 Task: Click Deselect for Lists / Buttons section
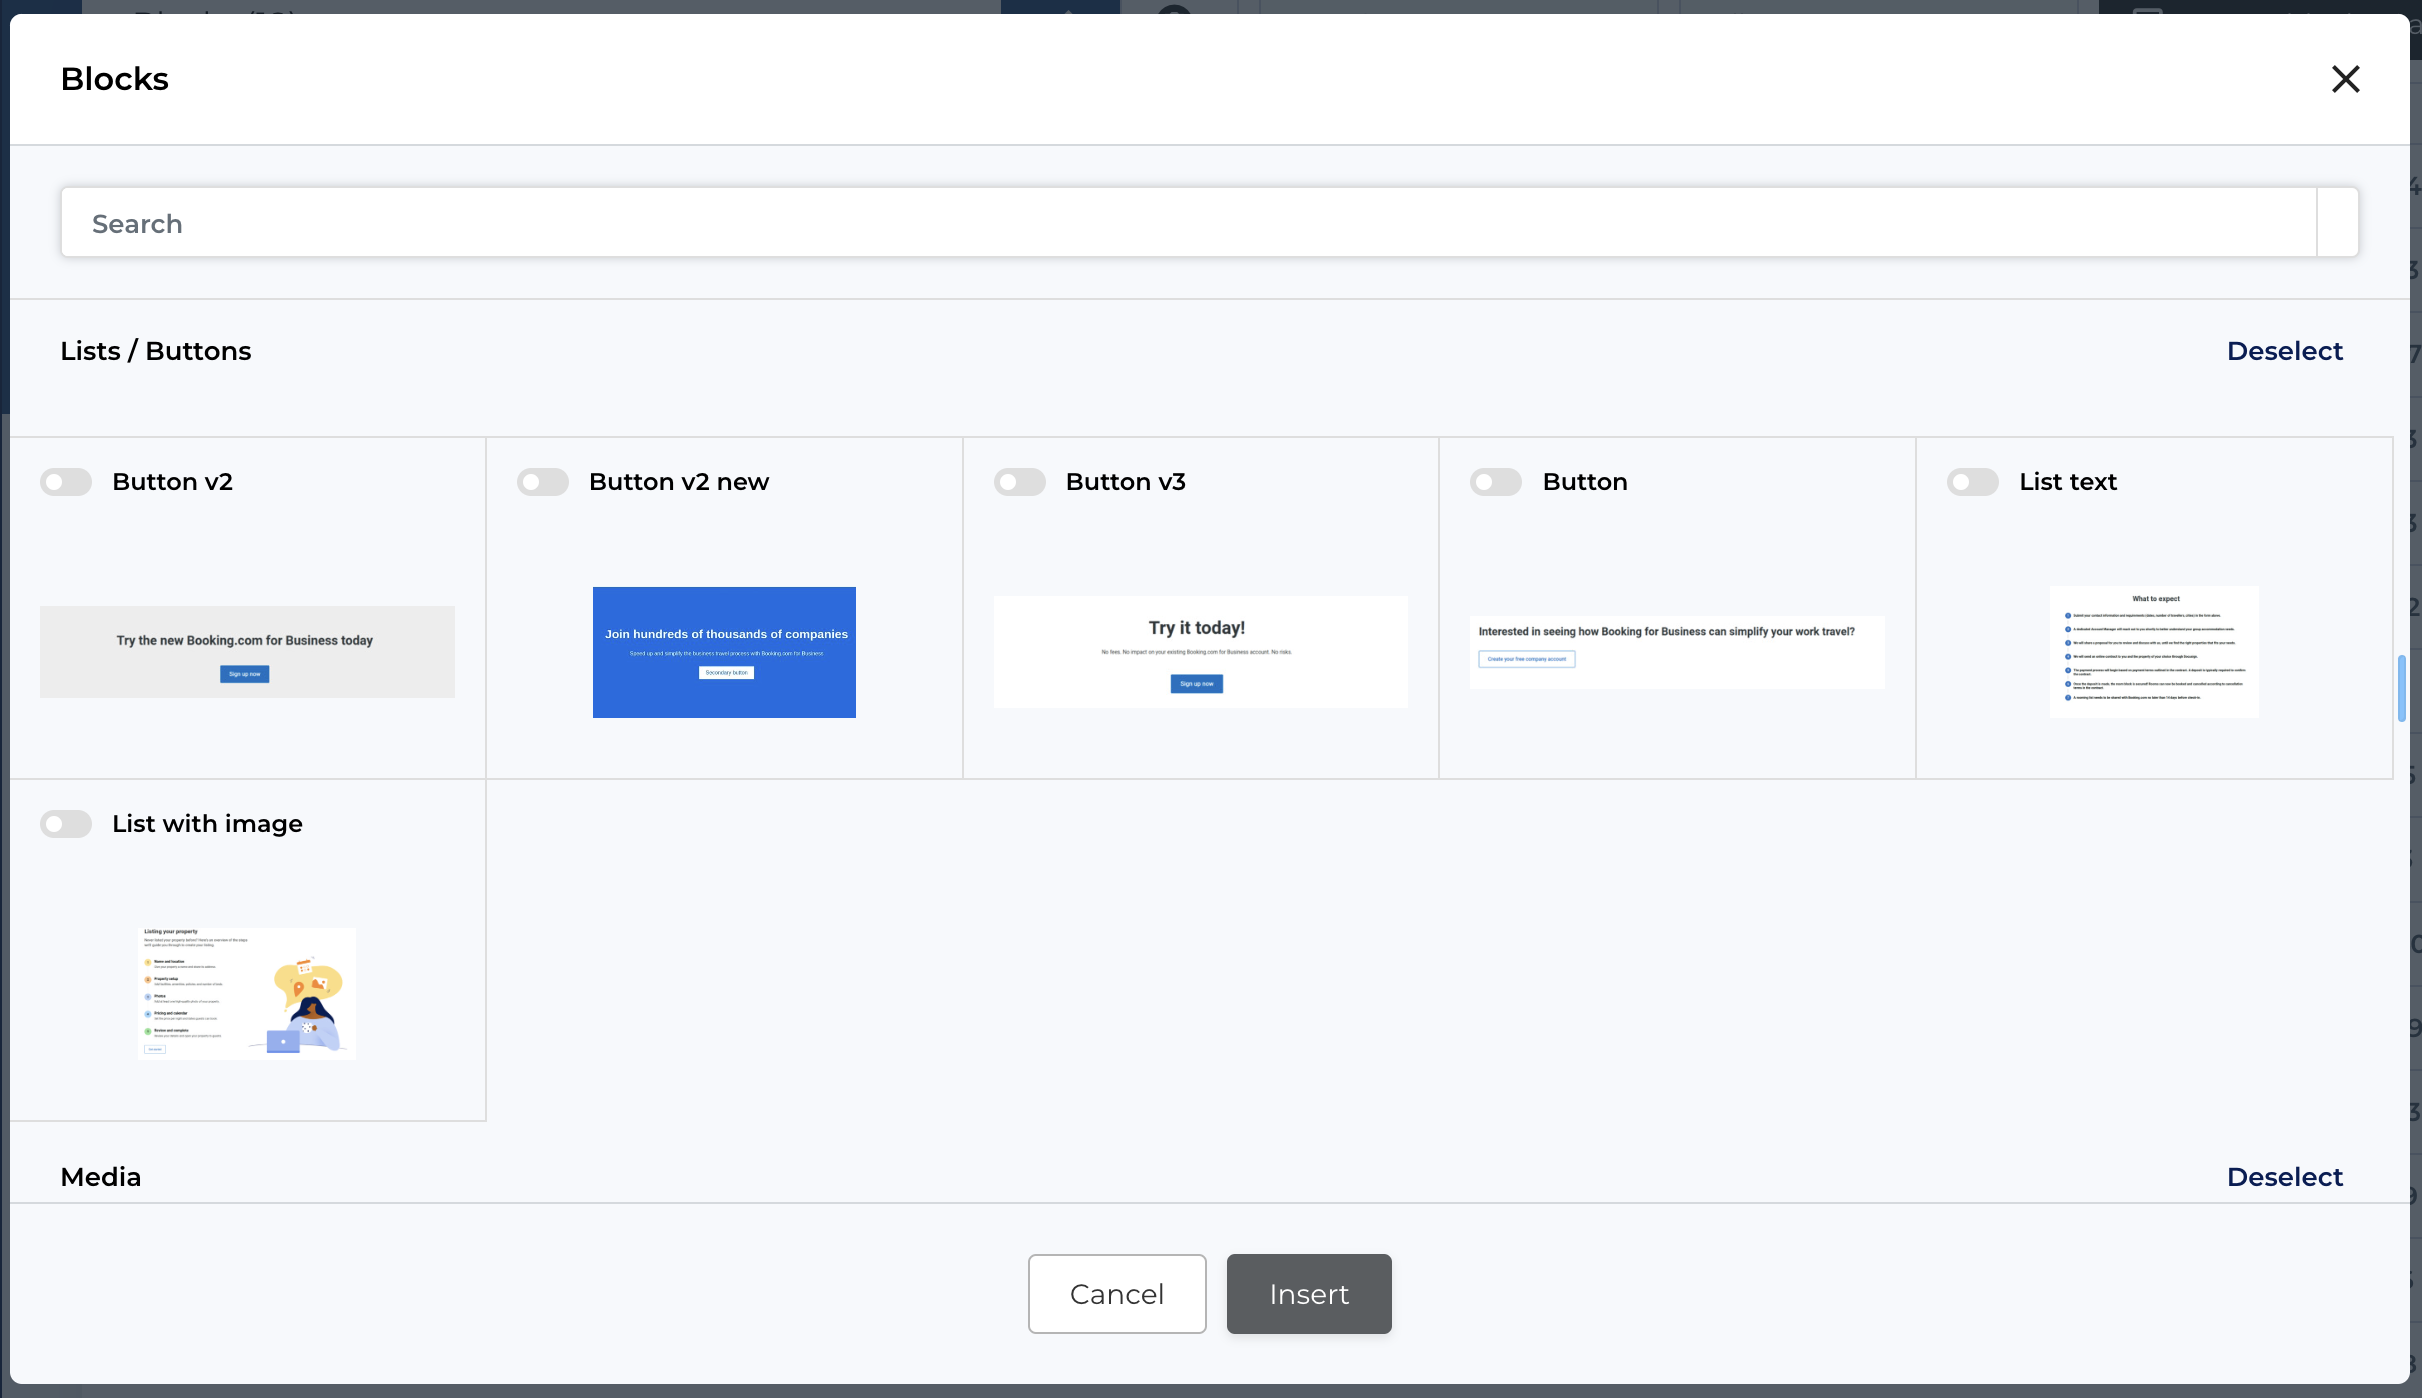click(x=2284, y=351)
